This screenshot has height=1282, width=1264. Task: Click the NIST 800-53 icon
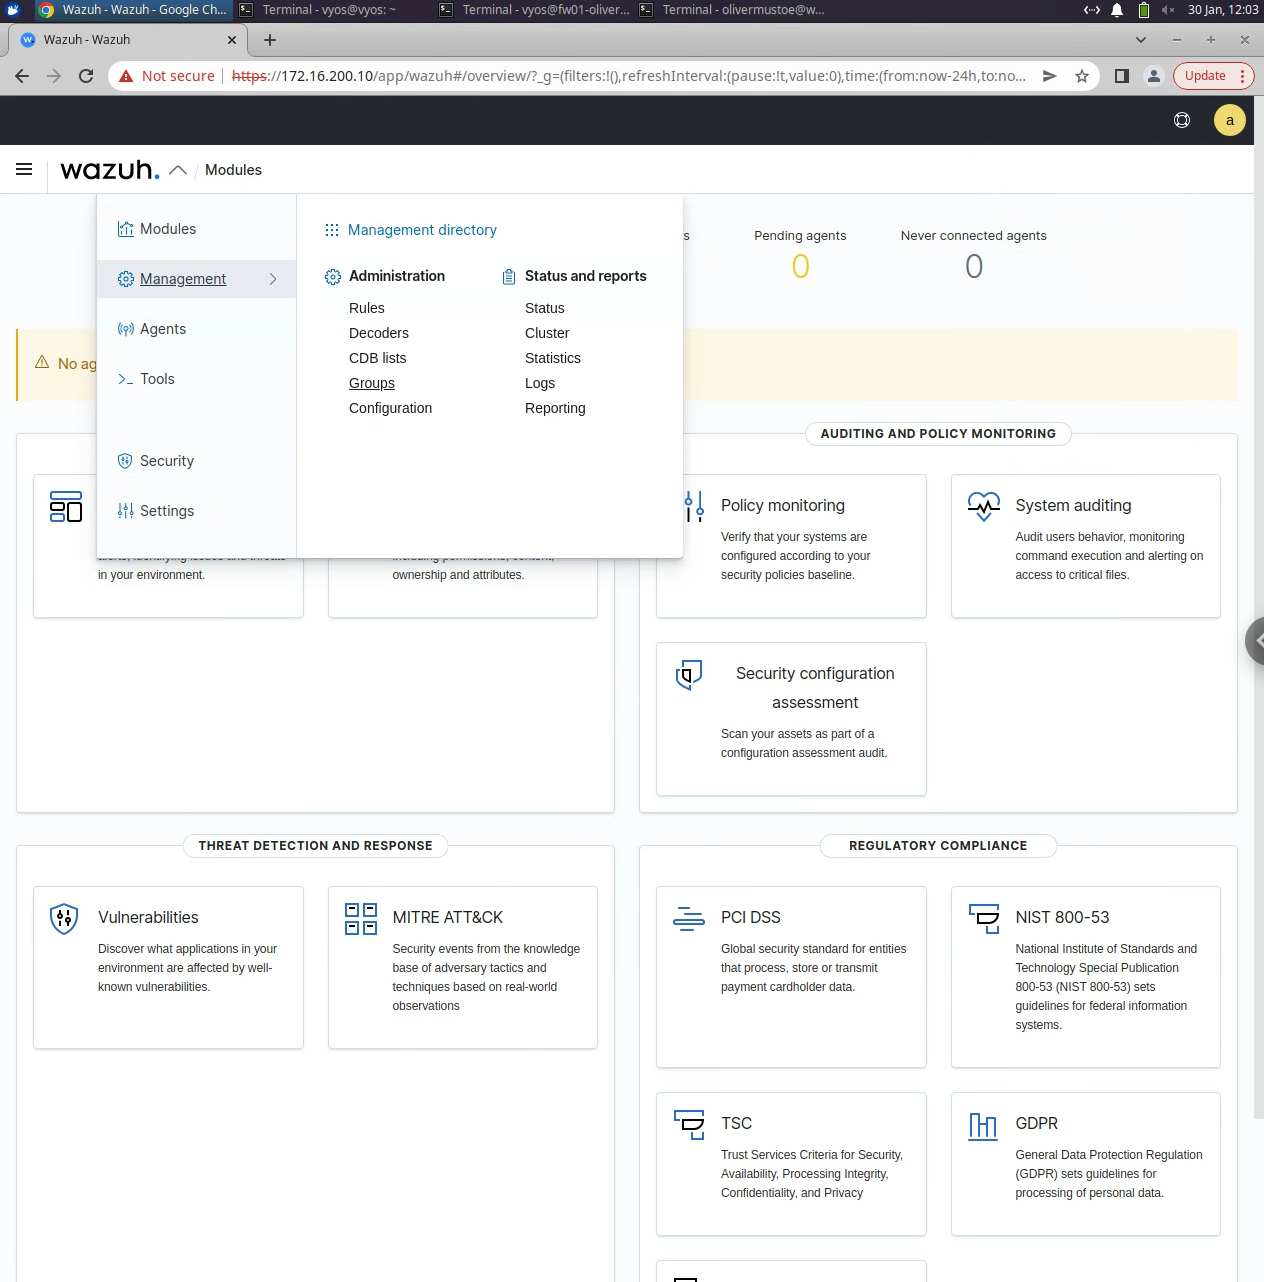point(984,918)
